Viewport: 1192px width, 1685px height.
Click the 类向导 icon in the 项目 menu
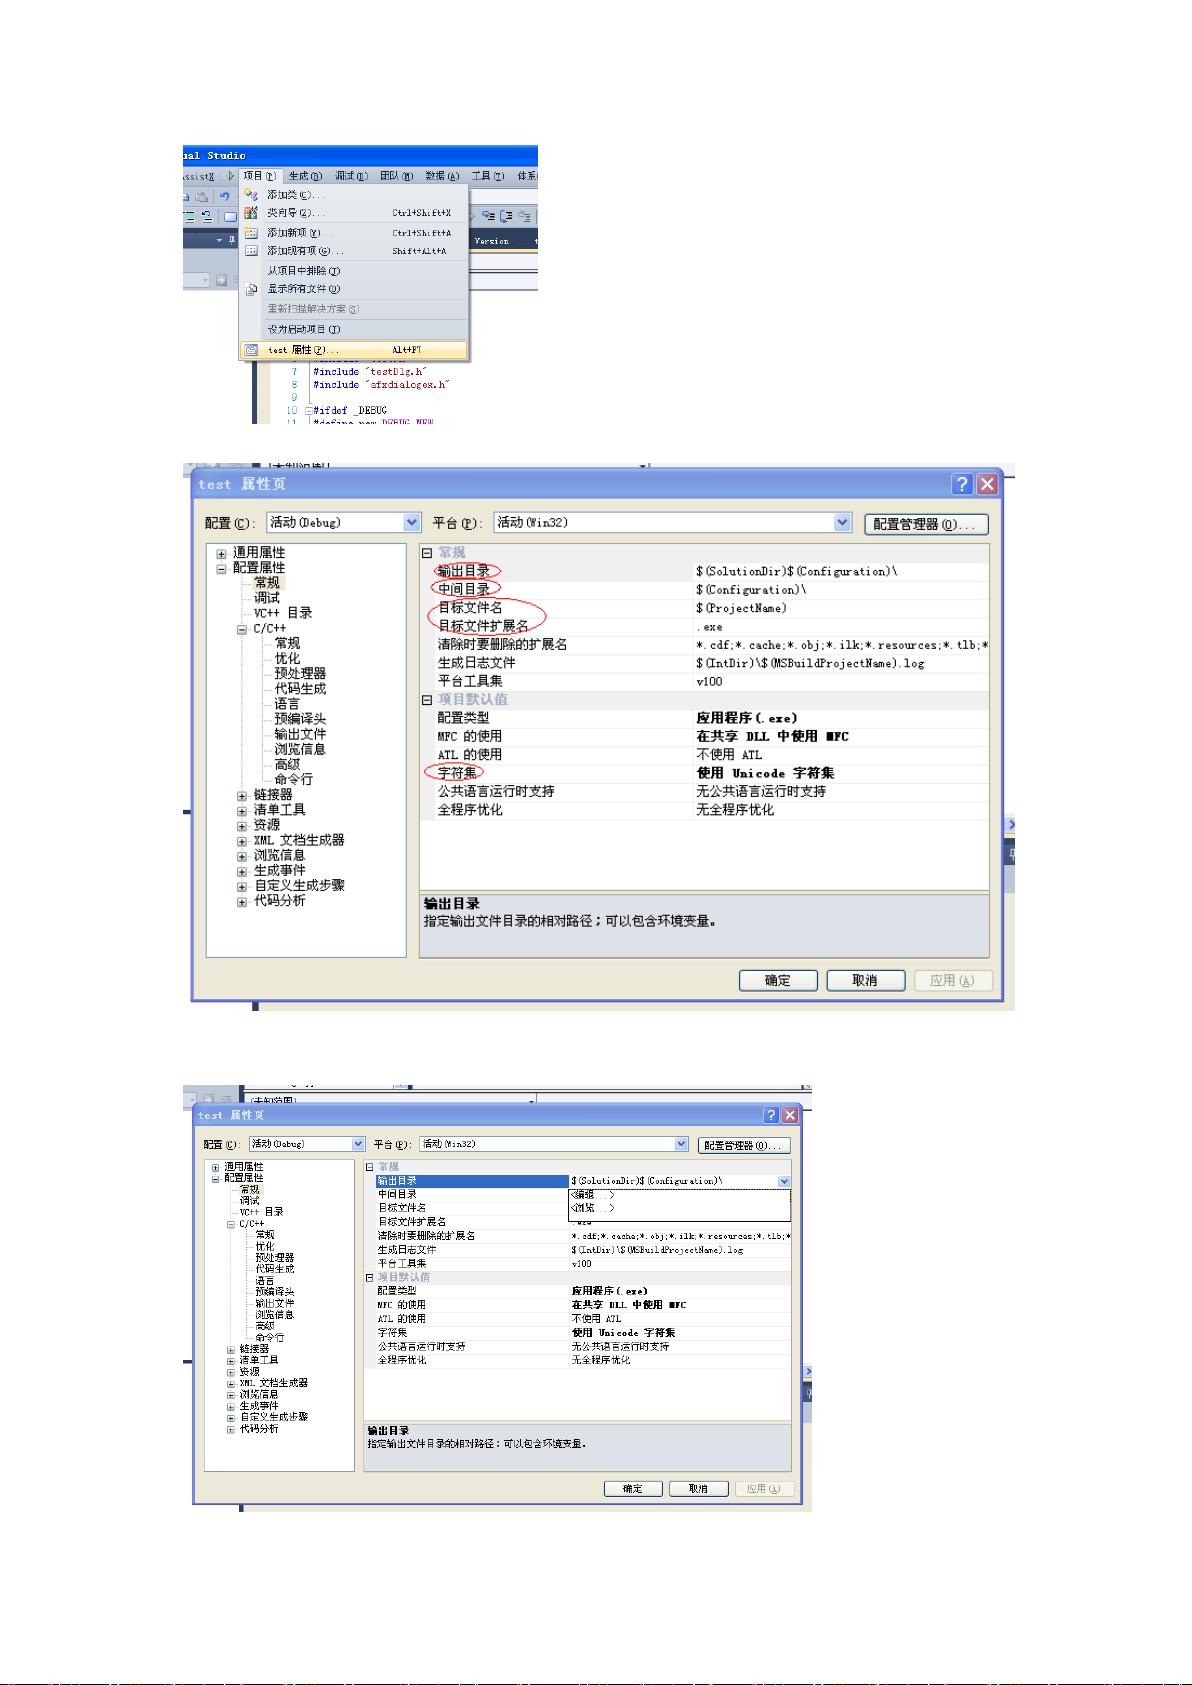[251, 213]
